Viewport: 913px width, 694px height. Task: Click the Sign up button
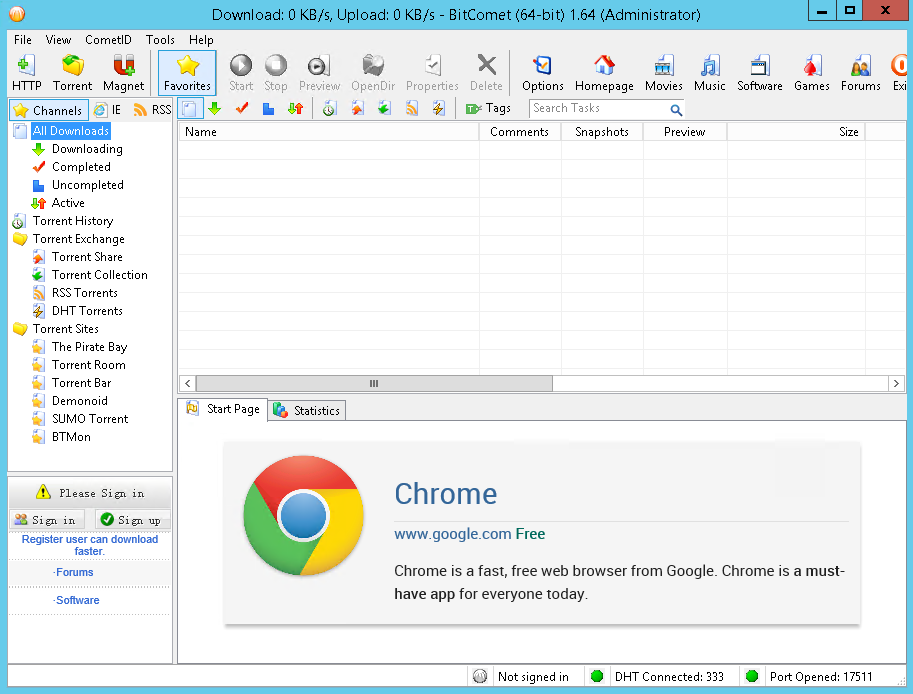131,520
